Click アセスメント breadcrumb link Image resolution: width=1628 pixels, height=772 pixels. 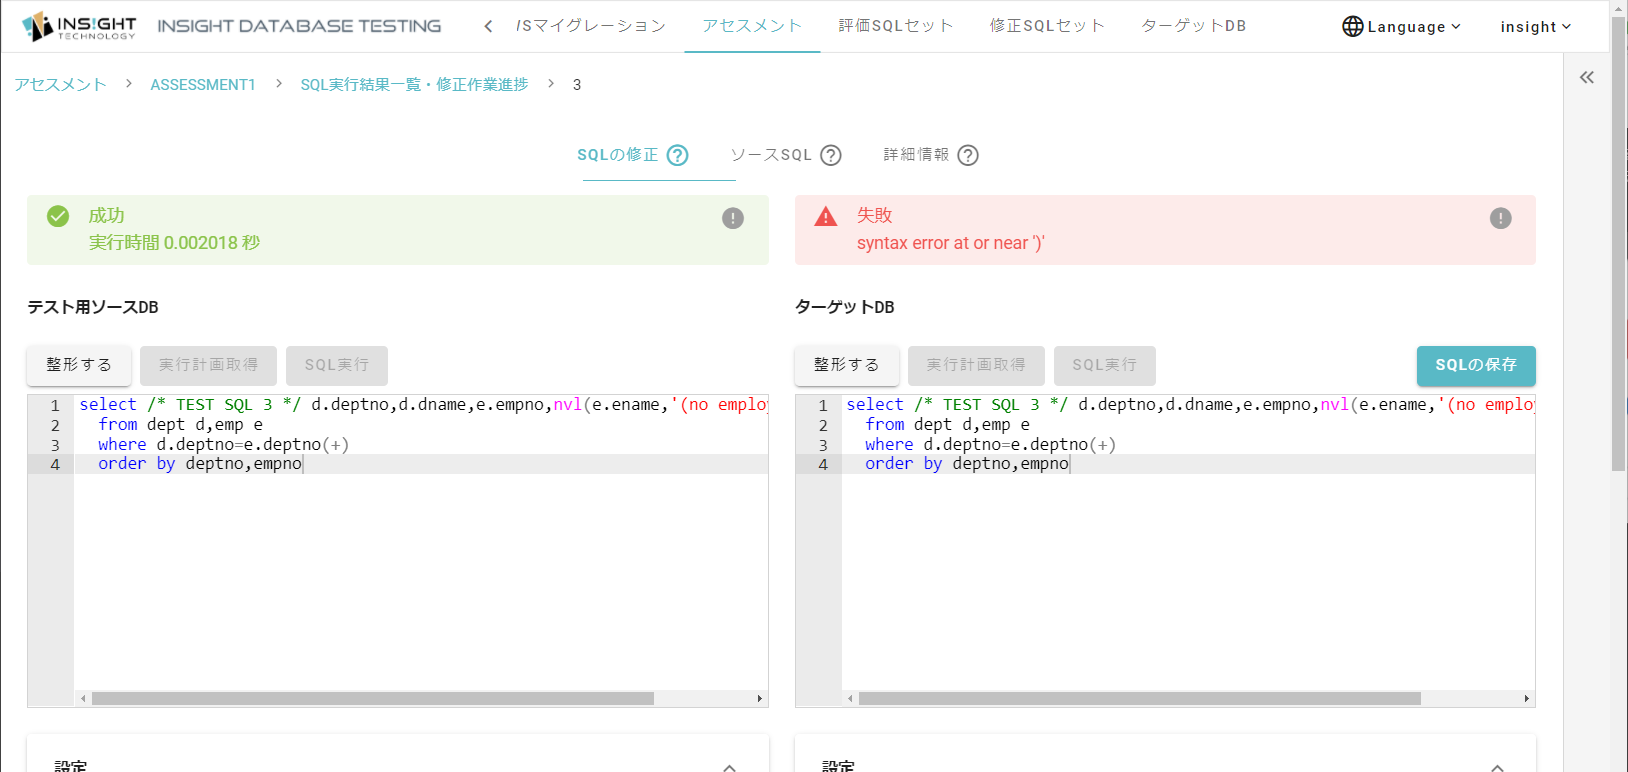(x=60, y=85)
